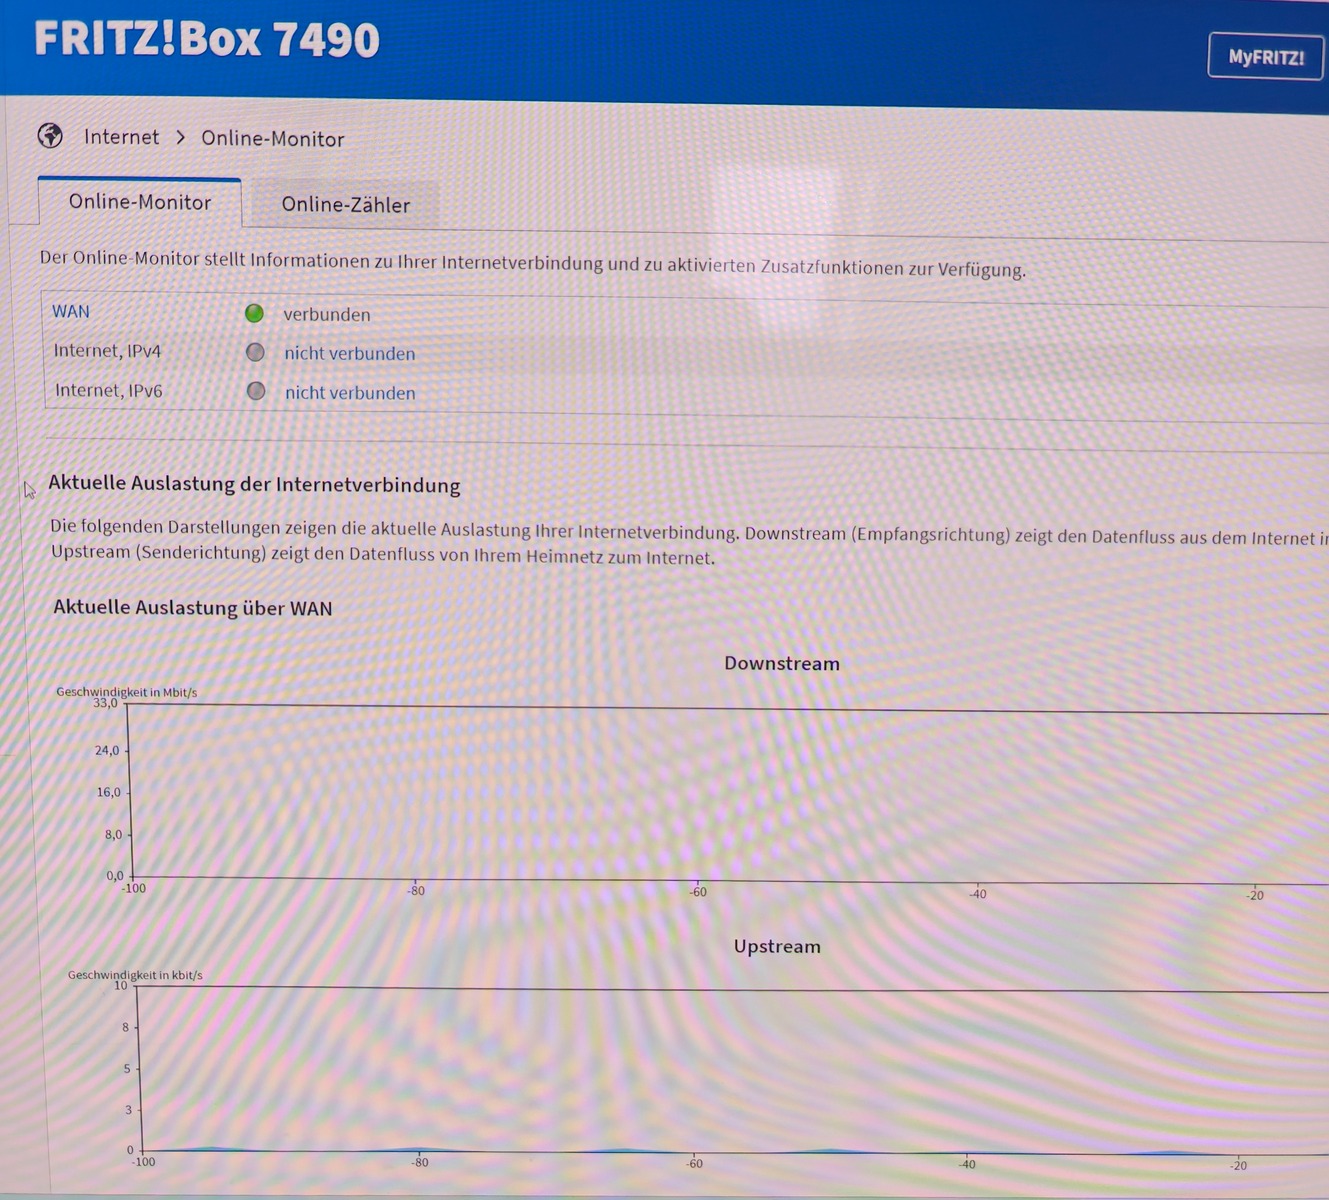
Task: Select the 'Internet, IPv4' row label
Action: [x=107, y=351]
